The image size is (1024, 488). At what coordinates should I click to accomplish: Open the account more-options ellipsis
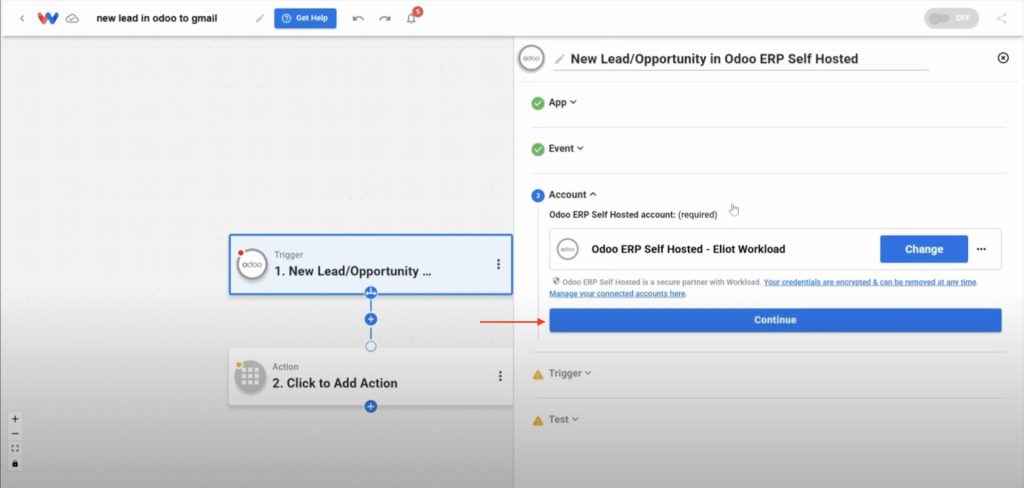pos(981,249)
